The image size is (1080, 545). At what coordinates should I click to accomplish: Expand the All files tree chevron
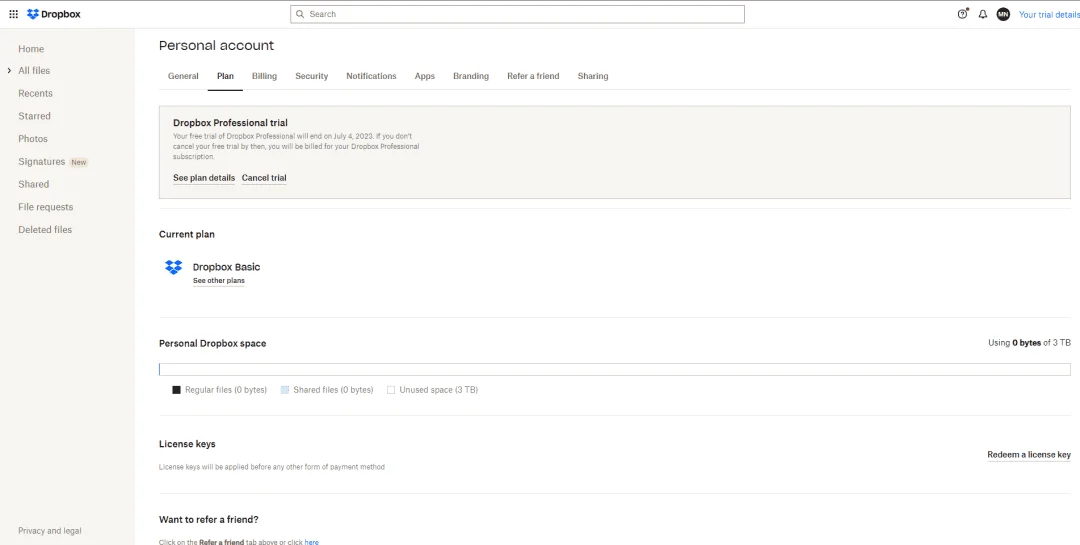[x=9, y=70]
